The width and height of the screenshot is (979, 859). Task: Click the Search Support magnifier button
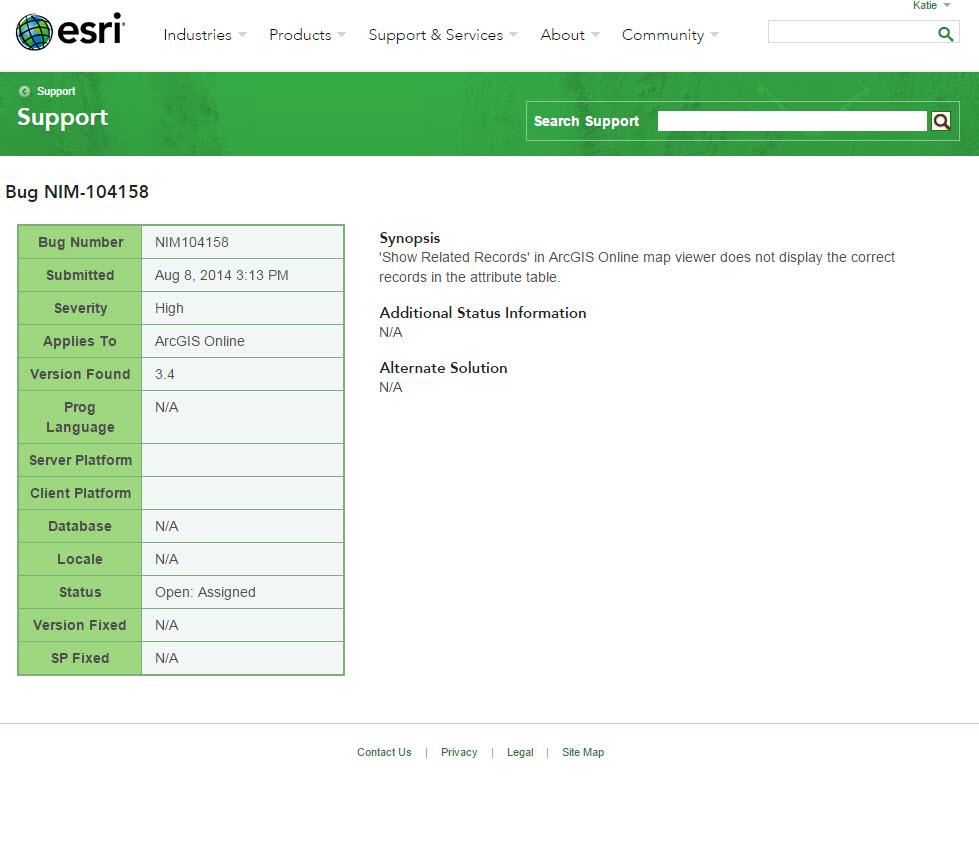941,121
